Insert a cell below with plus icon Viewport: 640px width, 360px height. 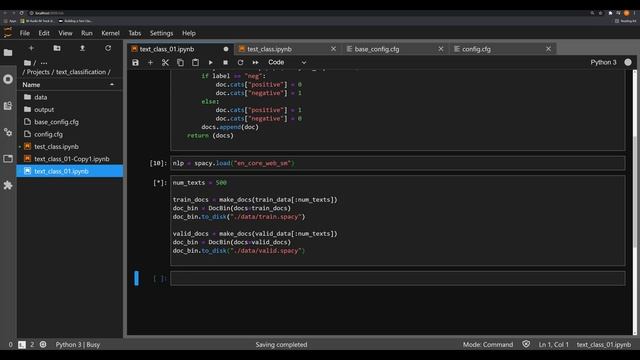(150, 62)
